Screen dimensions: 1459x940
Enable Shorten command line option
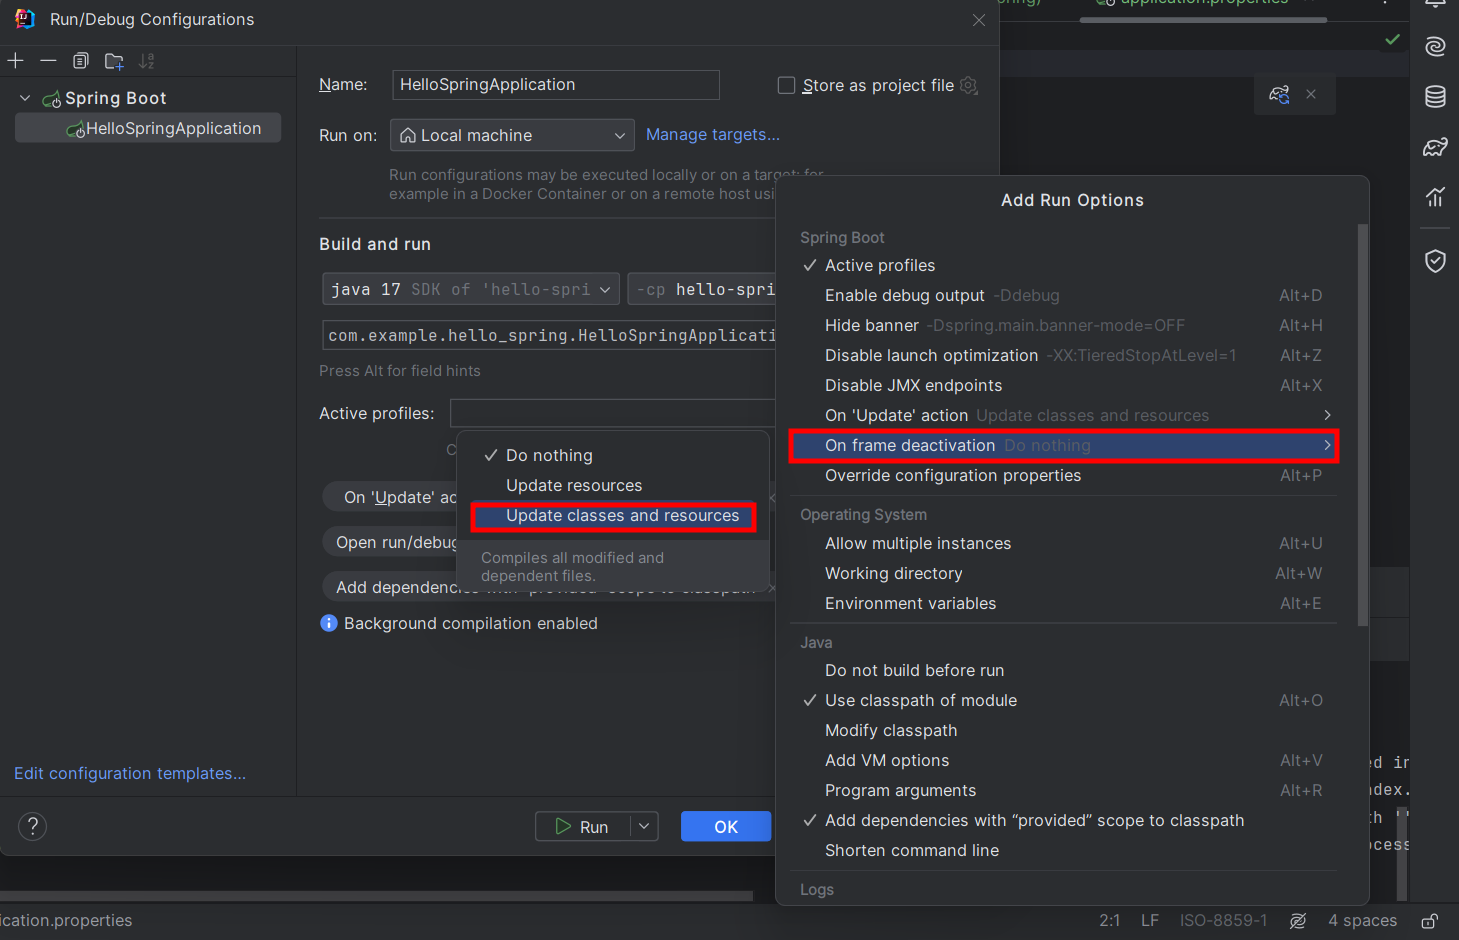[x=1064, y=850]
